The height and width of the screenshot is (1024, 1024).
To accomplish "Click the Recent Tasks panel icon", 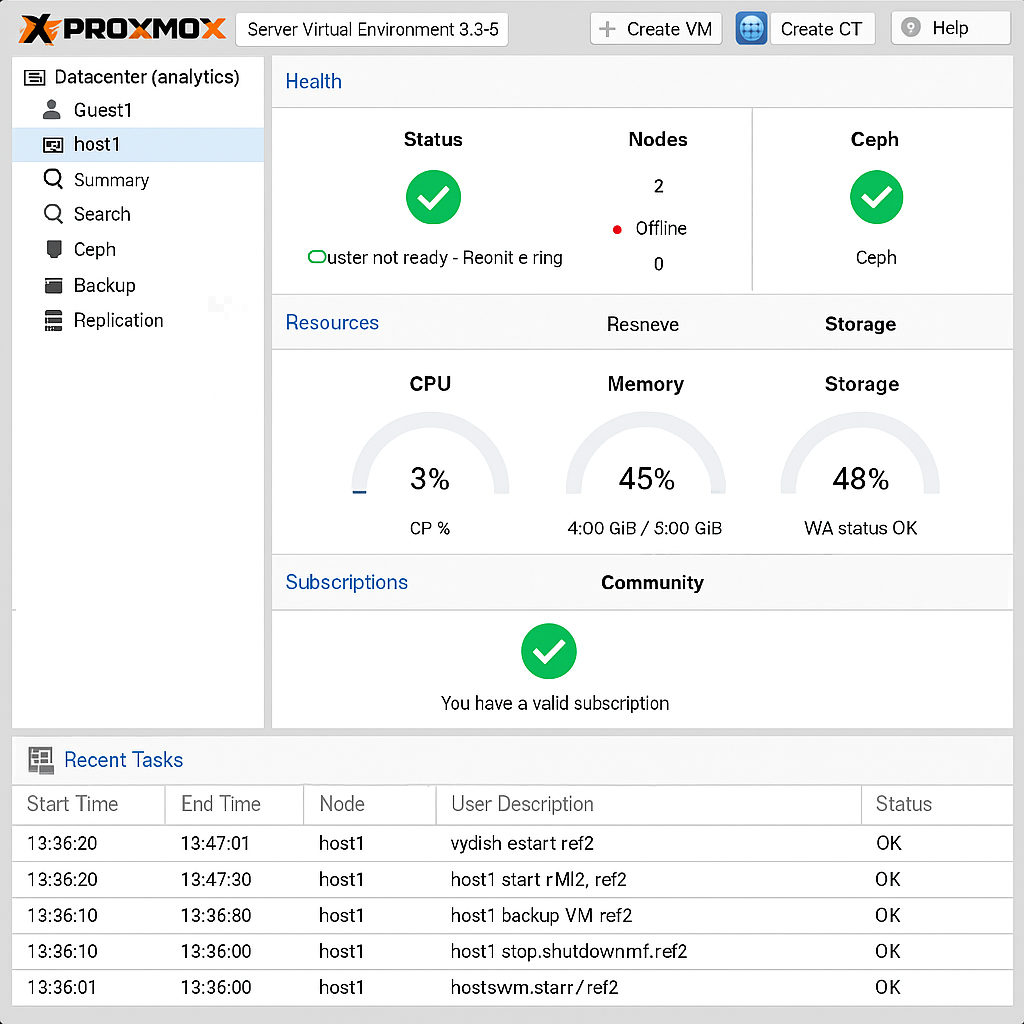I will (41, 760).
